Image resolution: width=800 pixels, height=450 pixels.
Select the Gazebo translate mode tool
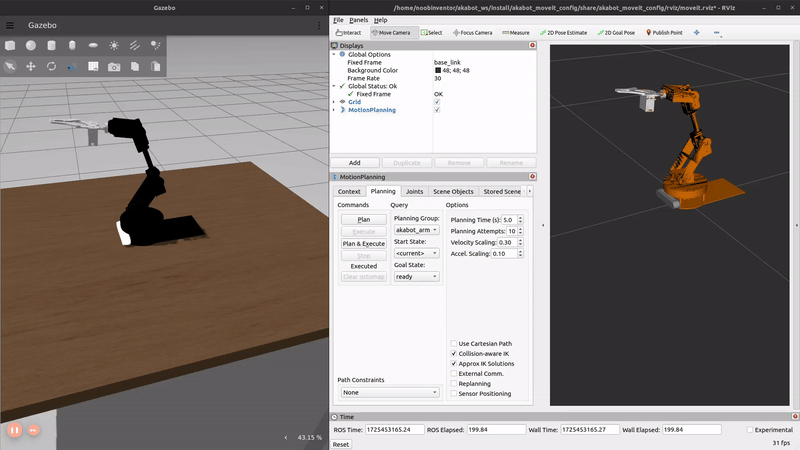30,66
